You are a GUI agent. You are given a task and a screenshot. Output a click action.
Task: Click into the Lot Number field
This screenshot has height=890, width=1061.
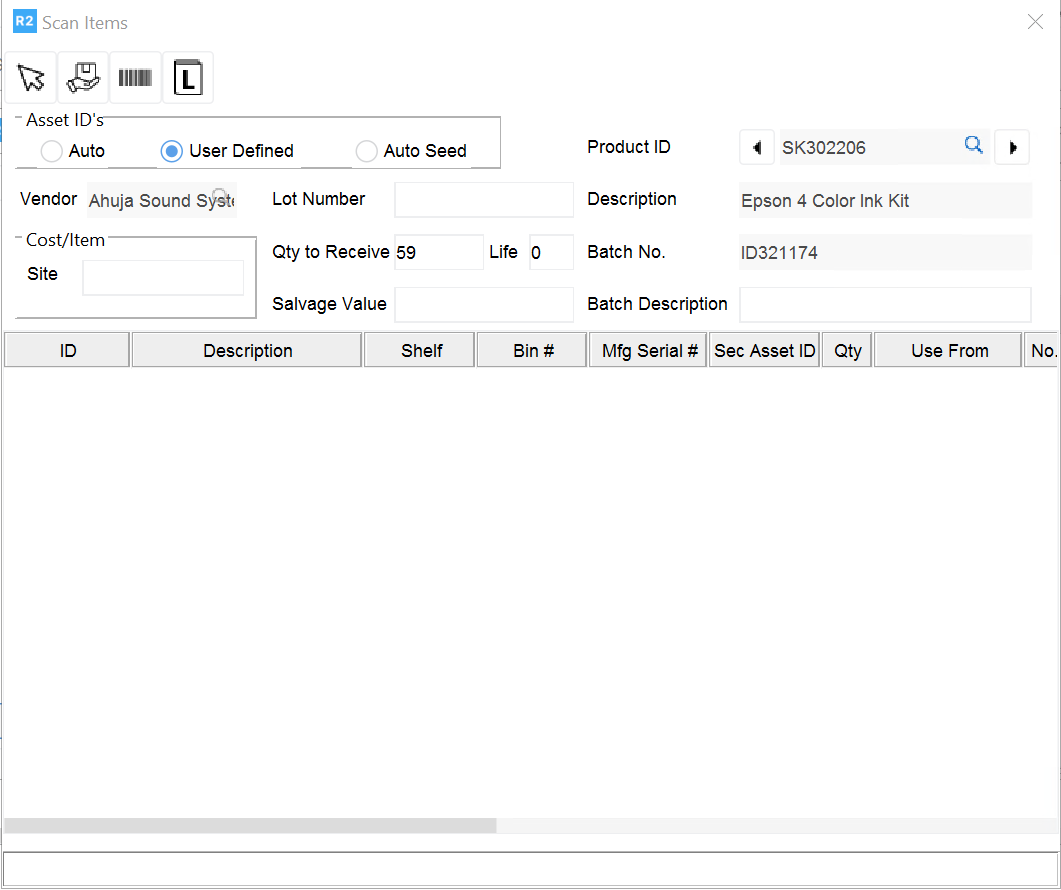coord(484,200)
